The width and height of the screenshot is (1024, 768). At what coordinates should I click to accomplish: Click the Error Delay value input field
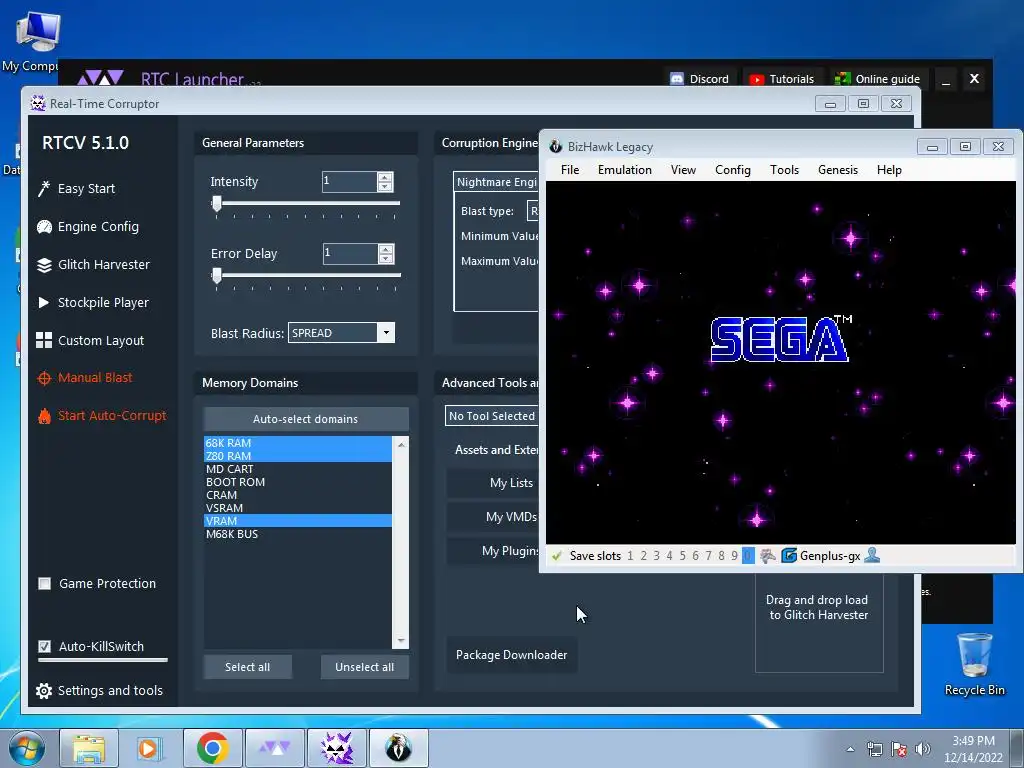coord(351,253)
